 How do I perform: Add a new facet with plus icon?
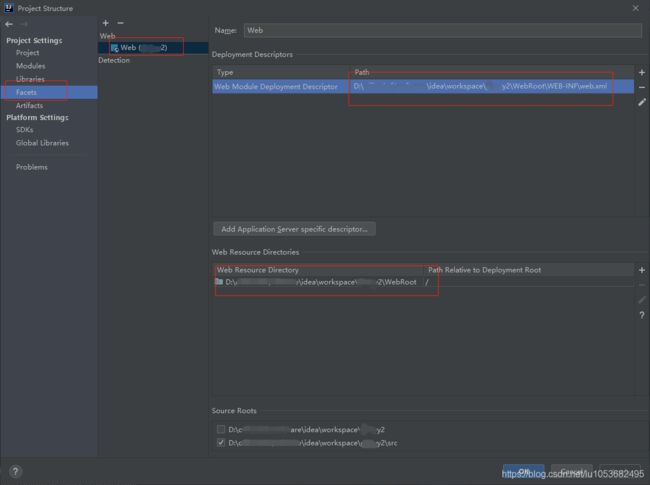[x=105, y=23]
